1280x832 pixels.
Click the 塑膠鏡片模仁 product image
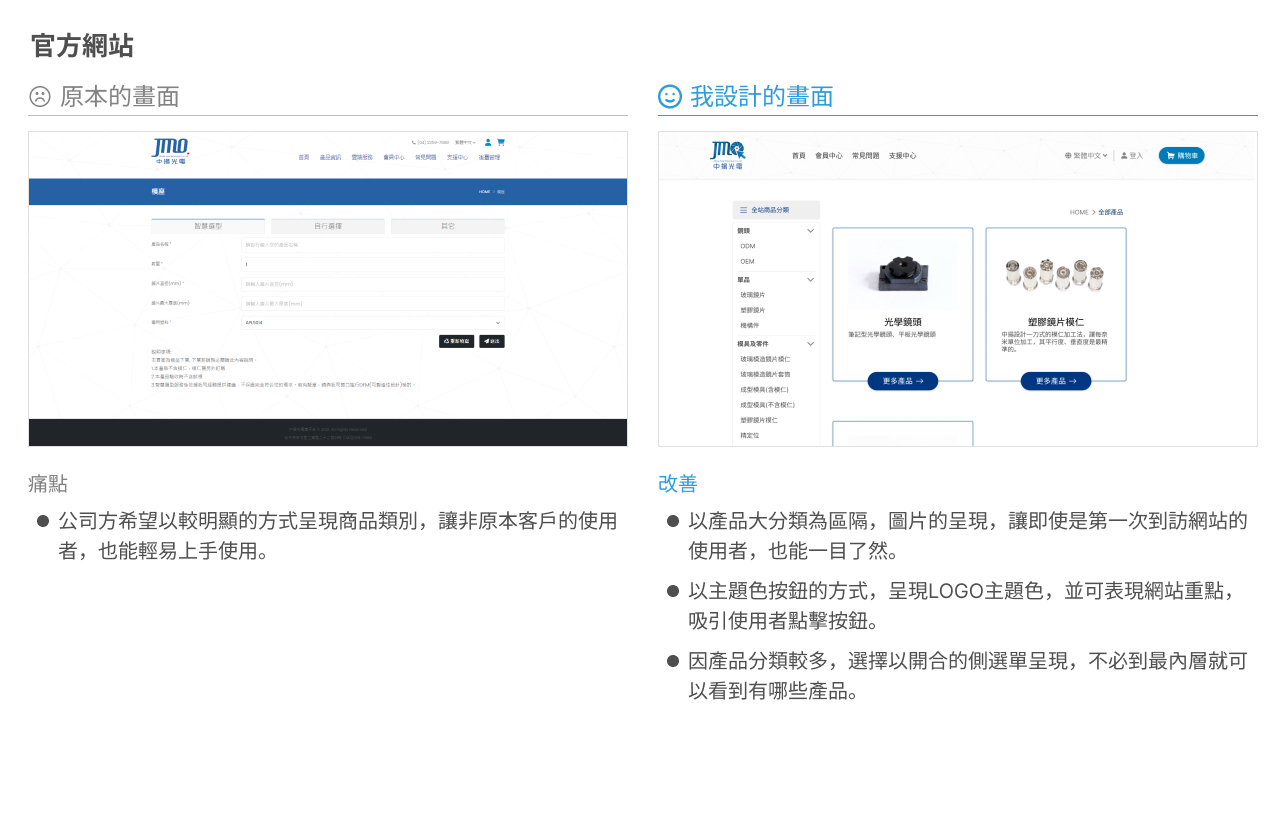pyautogui.click(x=1055, y=273)
